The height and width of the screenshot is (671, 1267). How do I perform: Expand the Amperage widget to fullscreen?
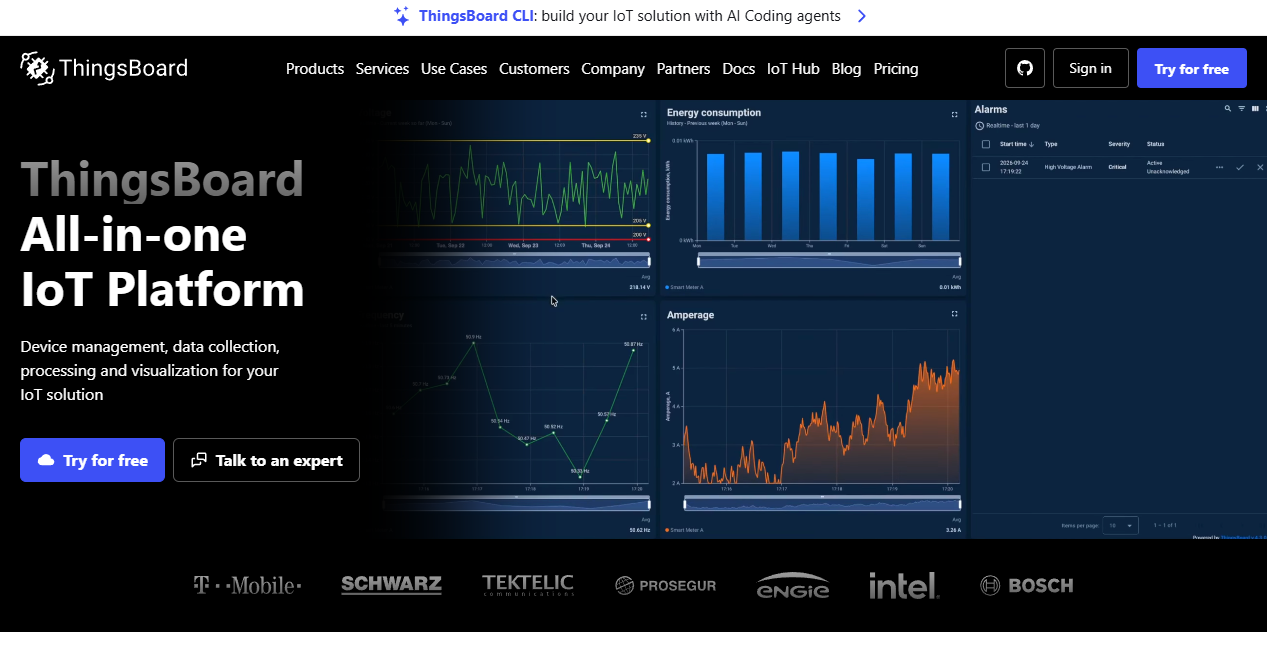(954, 314)
